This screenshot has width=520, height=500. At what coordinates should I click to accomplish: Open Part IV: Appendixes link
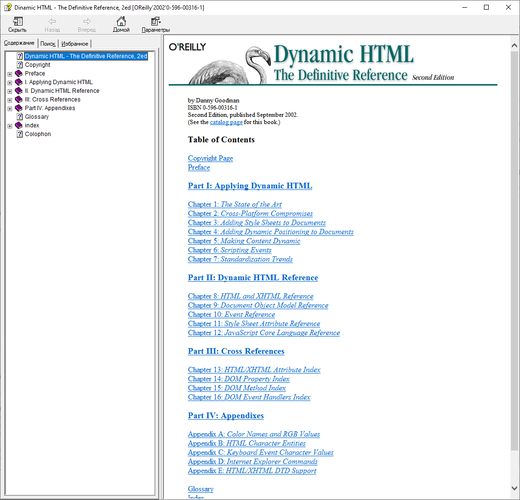226,415
